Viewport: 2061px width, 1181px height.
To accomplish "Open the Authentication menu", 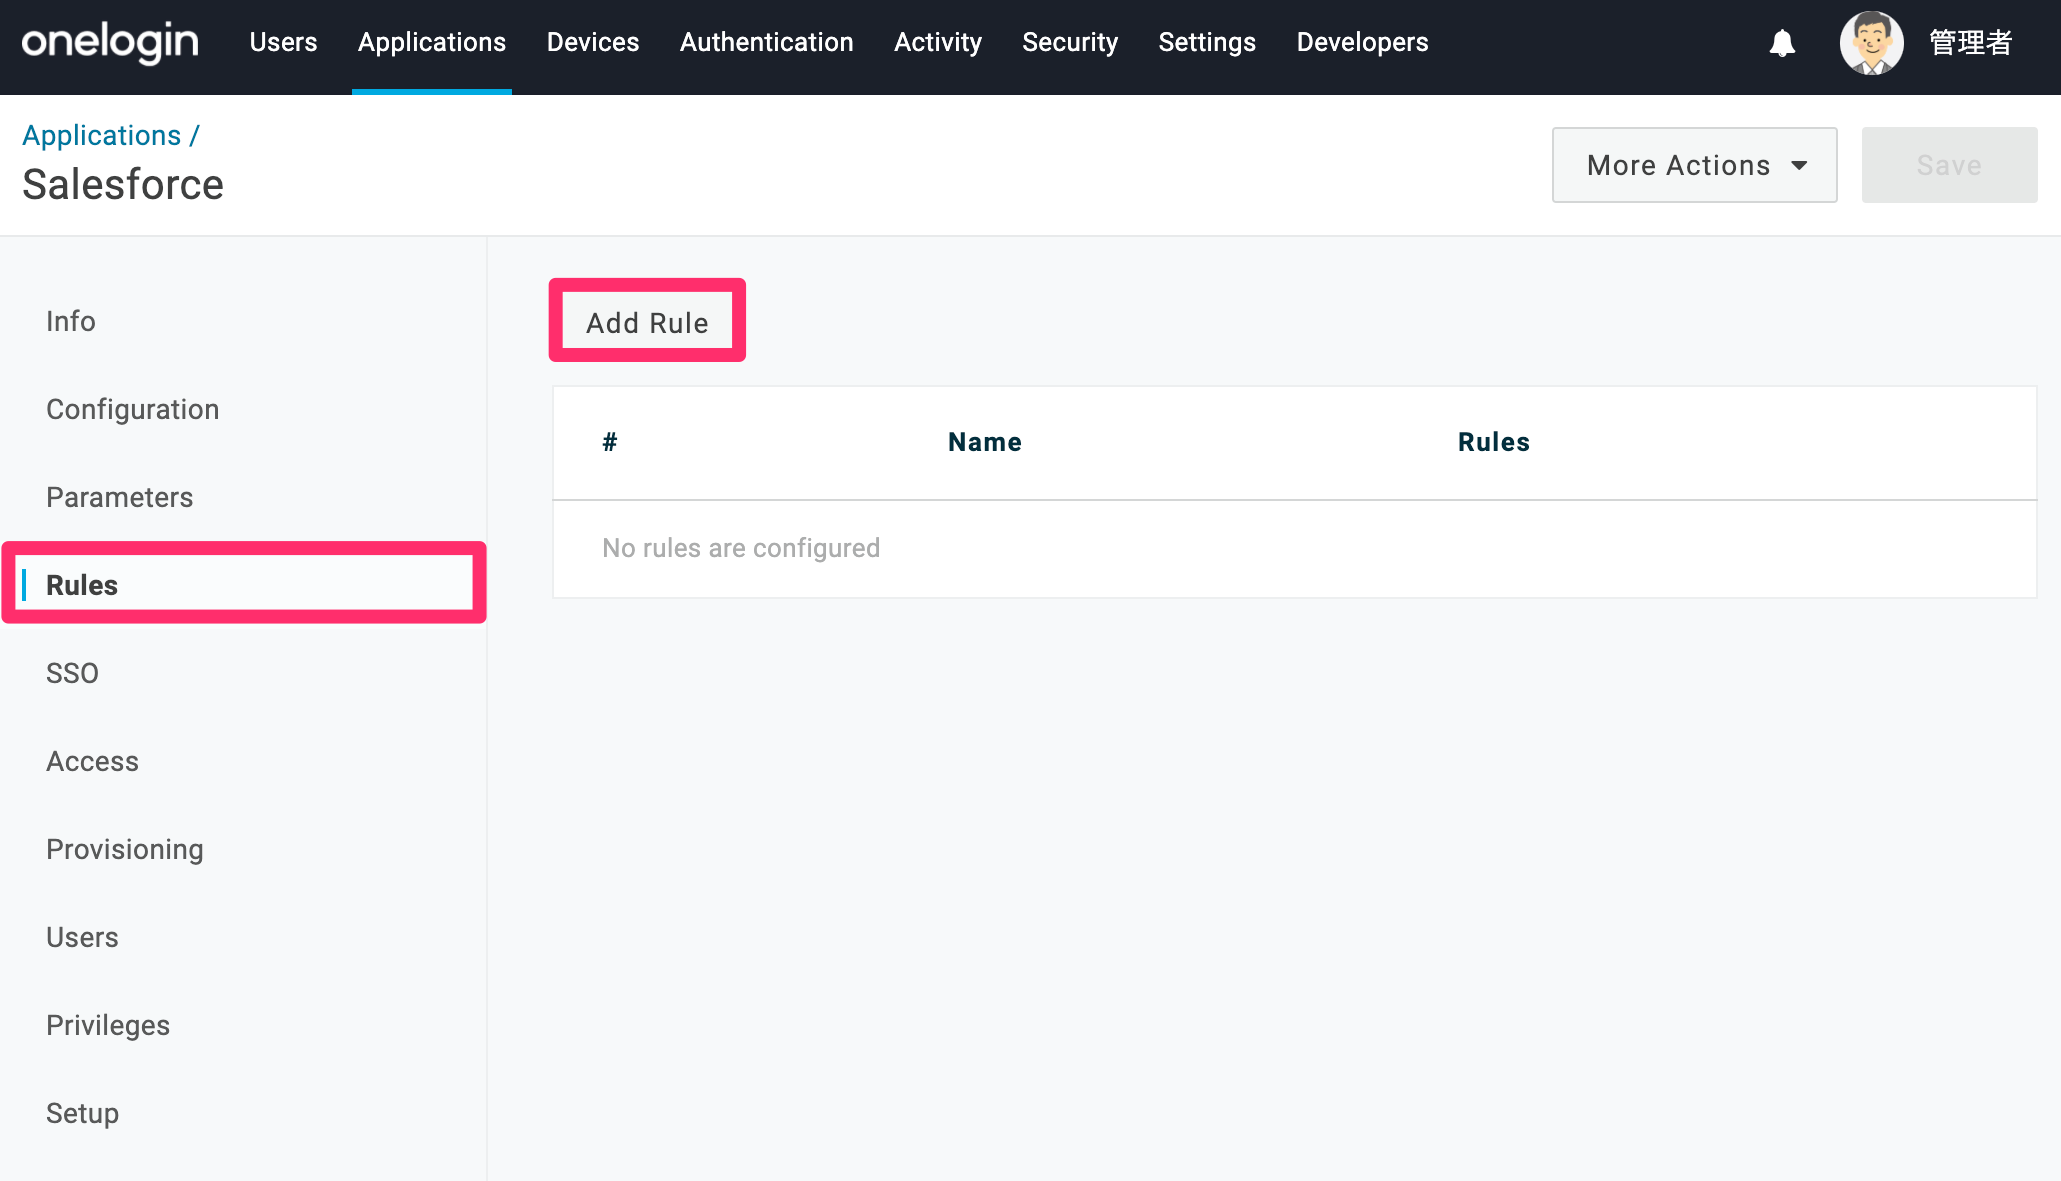I will (767, 42).
